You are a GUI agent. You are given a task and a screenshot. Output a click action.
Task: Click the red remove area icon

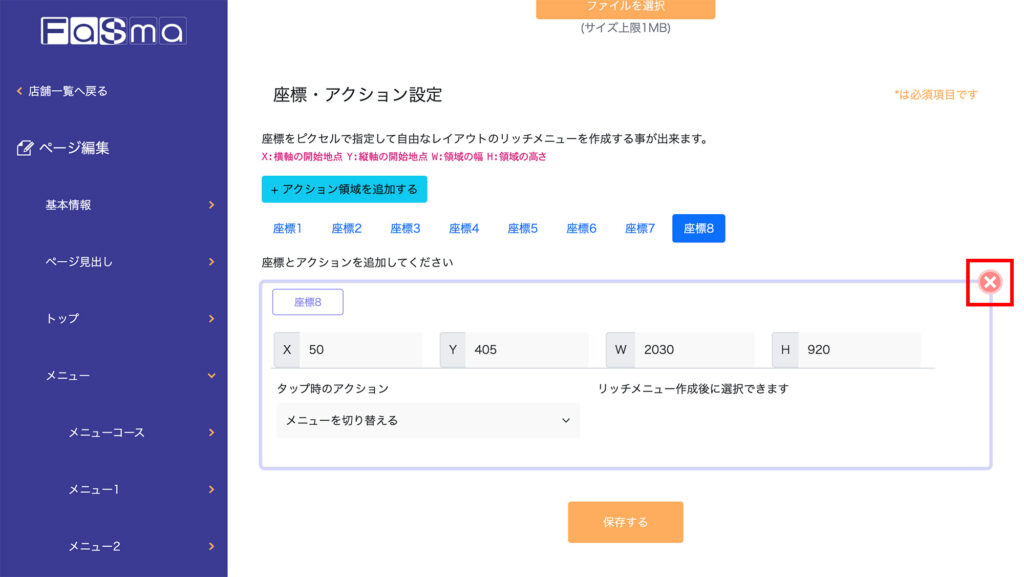tap(990, 282)
